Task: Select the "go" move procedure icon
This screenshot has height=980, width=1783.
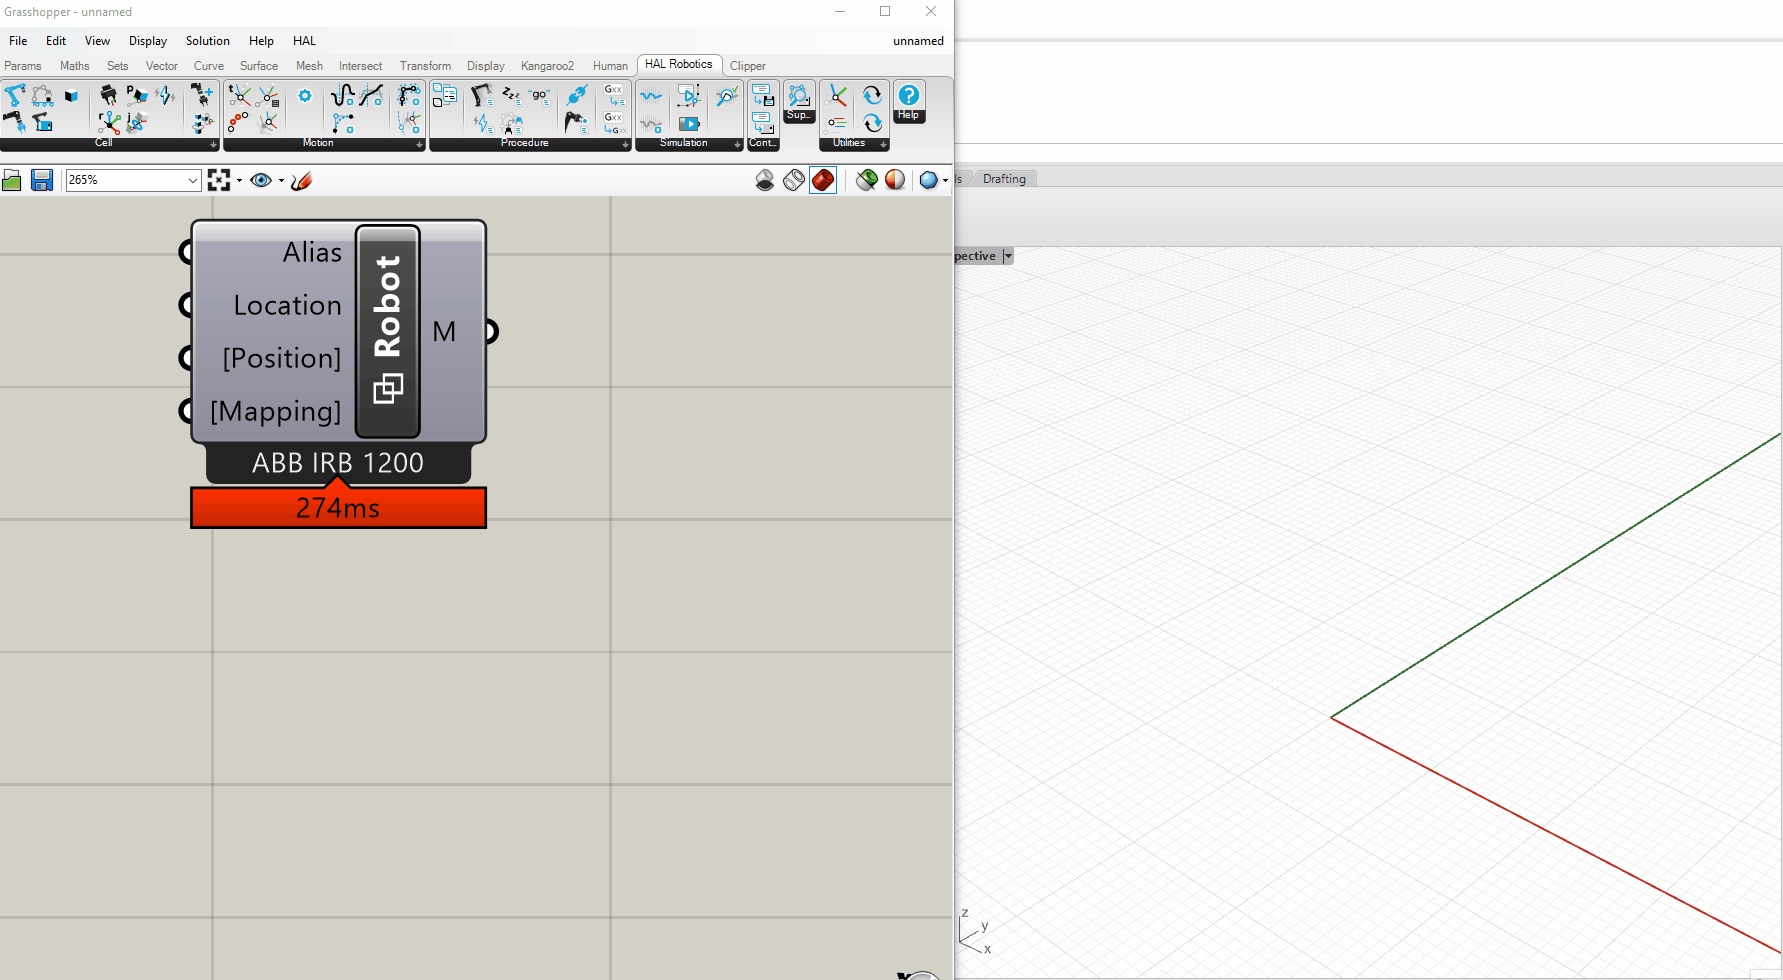Action: [540, 96]
